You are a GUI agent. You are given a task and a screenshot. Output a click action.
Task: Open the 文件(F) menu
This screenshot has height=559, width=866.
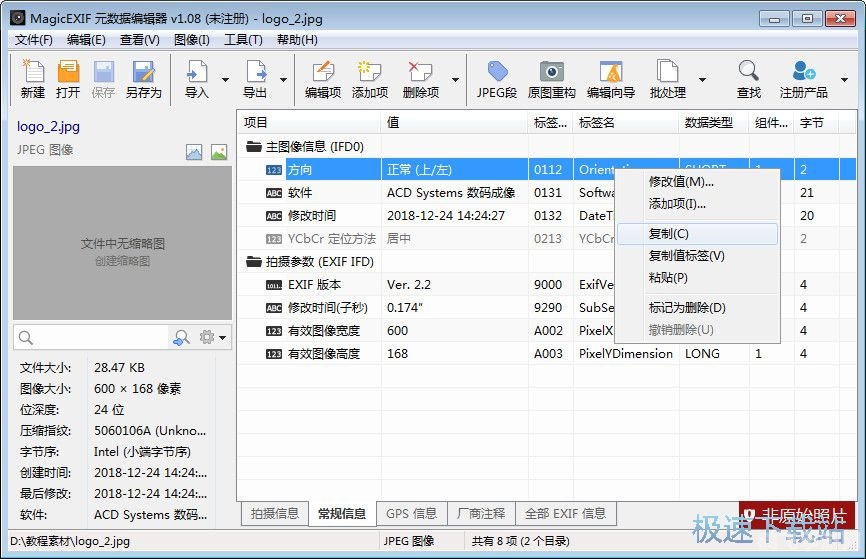pyautogui.click(x=34, y=40)
